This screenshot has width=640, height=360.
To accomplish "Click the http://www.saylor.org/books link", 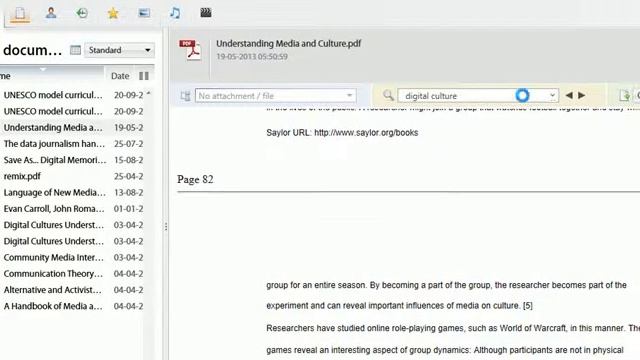I will pos(366,133).
